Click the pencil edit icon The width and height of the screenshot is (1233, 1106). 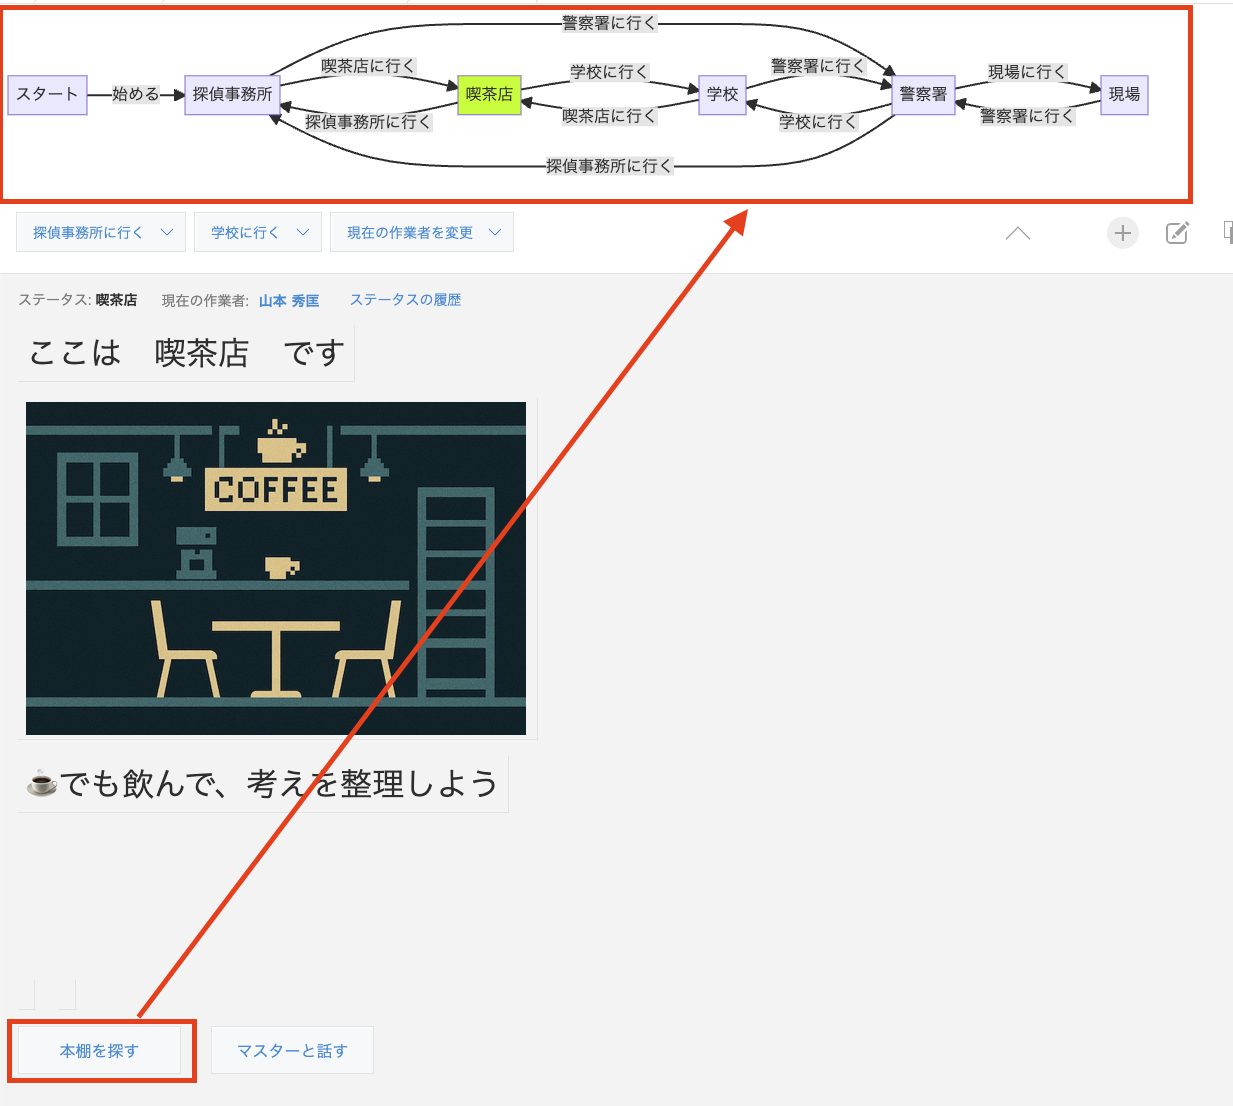(1177, 233)
